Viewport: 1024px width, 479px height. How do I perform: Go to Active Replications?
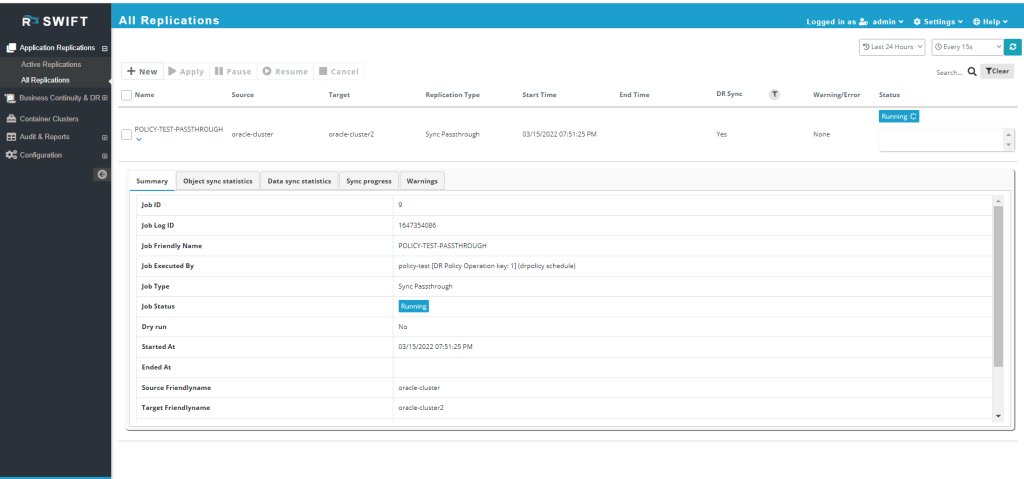click(x=51, y=65)
